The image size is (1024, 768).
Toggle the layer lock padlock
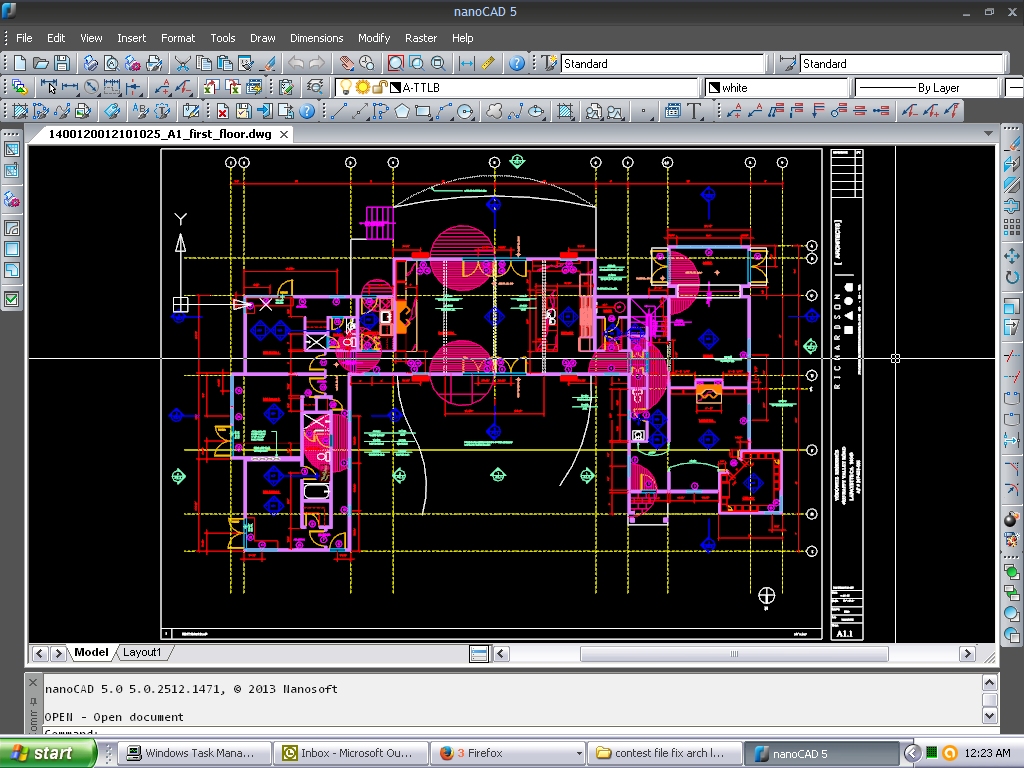(x=379, y=88)
